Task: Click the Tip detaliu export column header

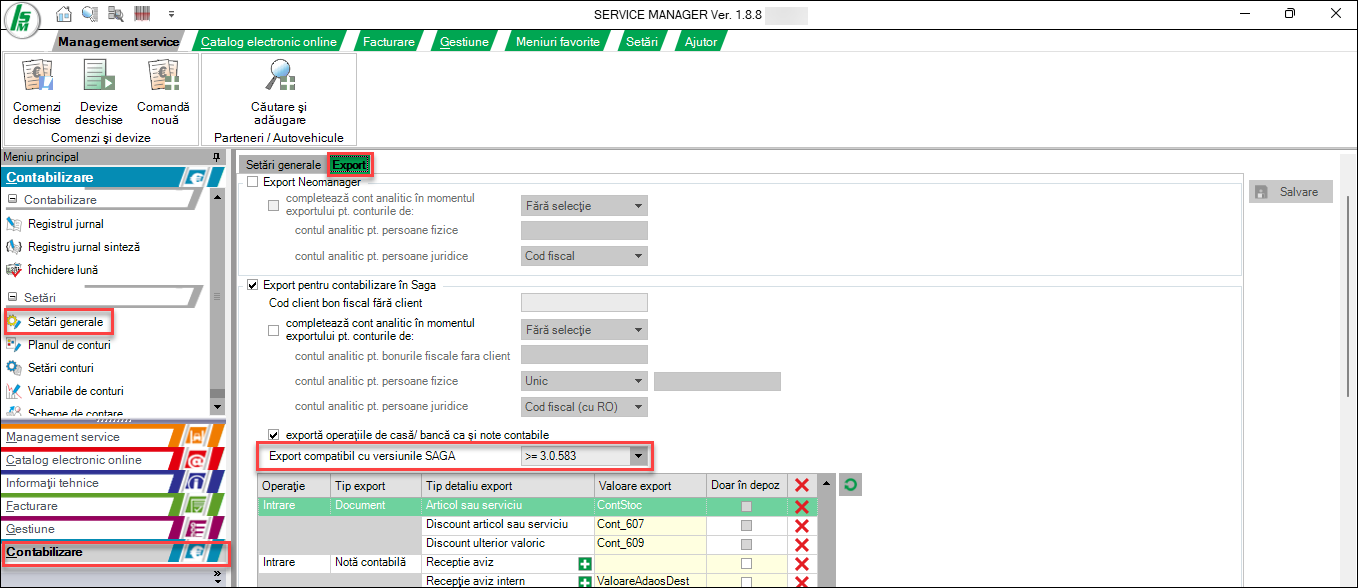Action: click(506, 486)
